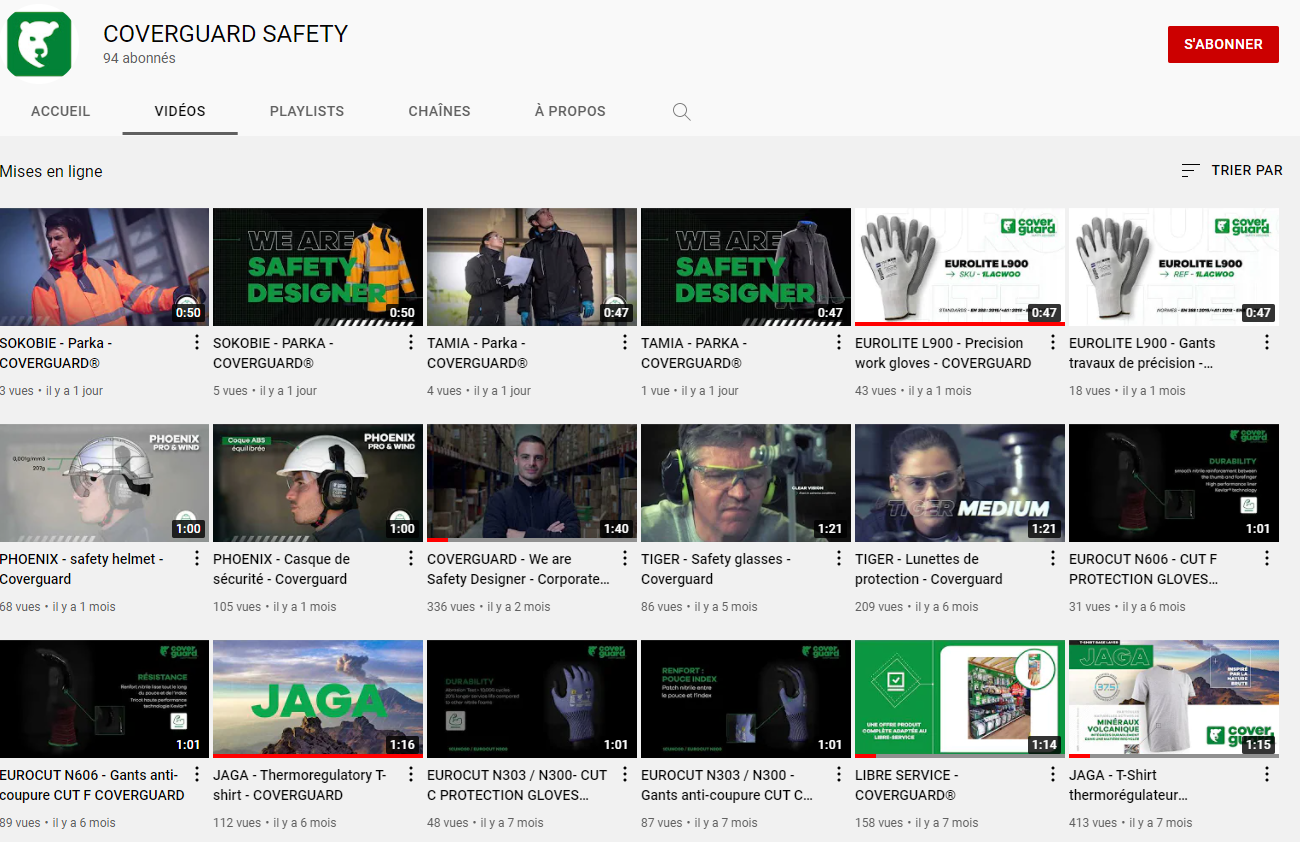The height and width of the screenshot is (842, 1300).
Task: Open options for EUROCUT N303 Gants anti-coupure CUT C
Action: [839, 775]
